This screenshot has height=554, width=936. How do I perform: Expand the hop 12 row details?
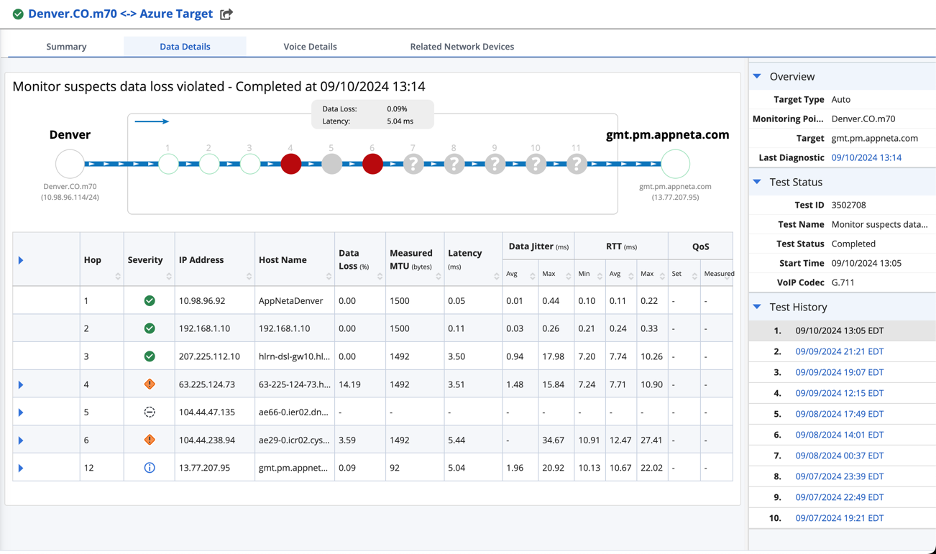tap(21, 467)
